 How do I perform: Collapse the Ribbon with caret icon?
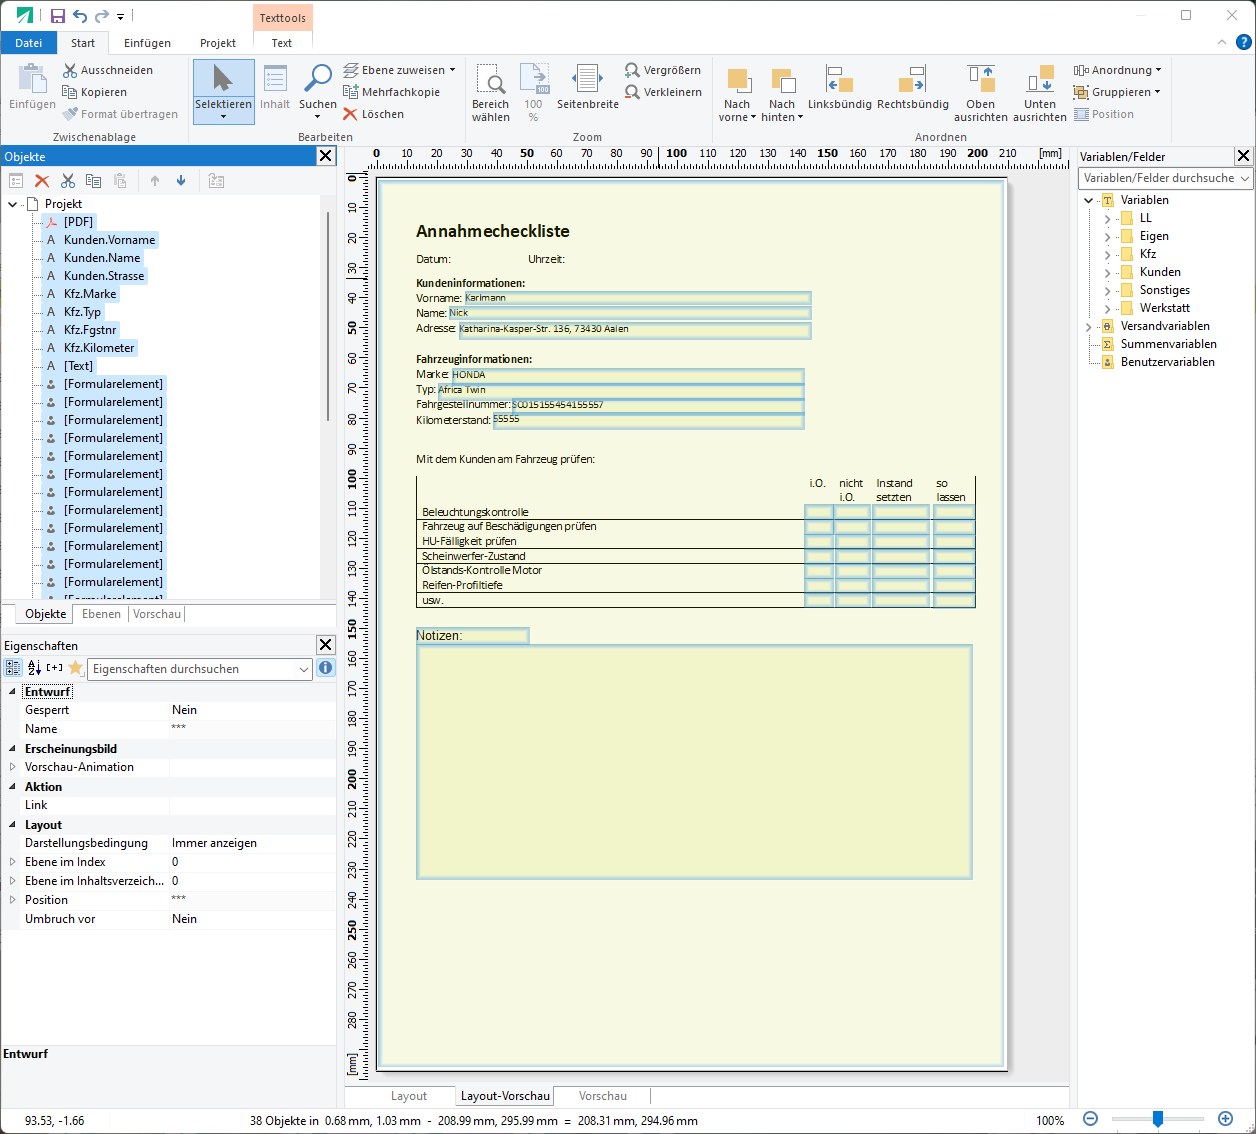(x=1221, y=43)
